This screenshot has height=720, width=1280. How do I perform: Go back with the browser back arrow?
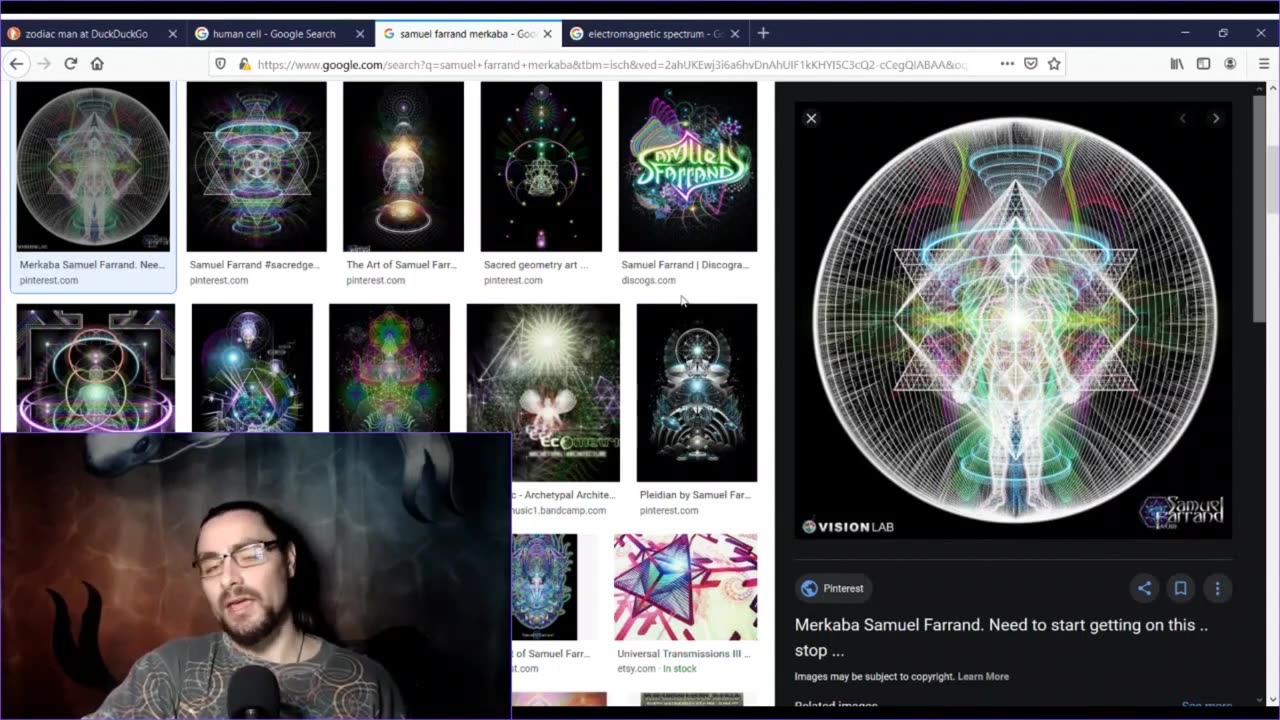pos(16,63)
